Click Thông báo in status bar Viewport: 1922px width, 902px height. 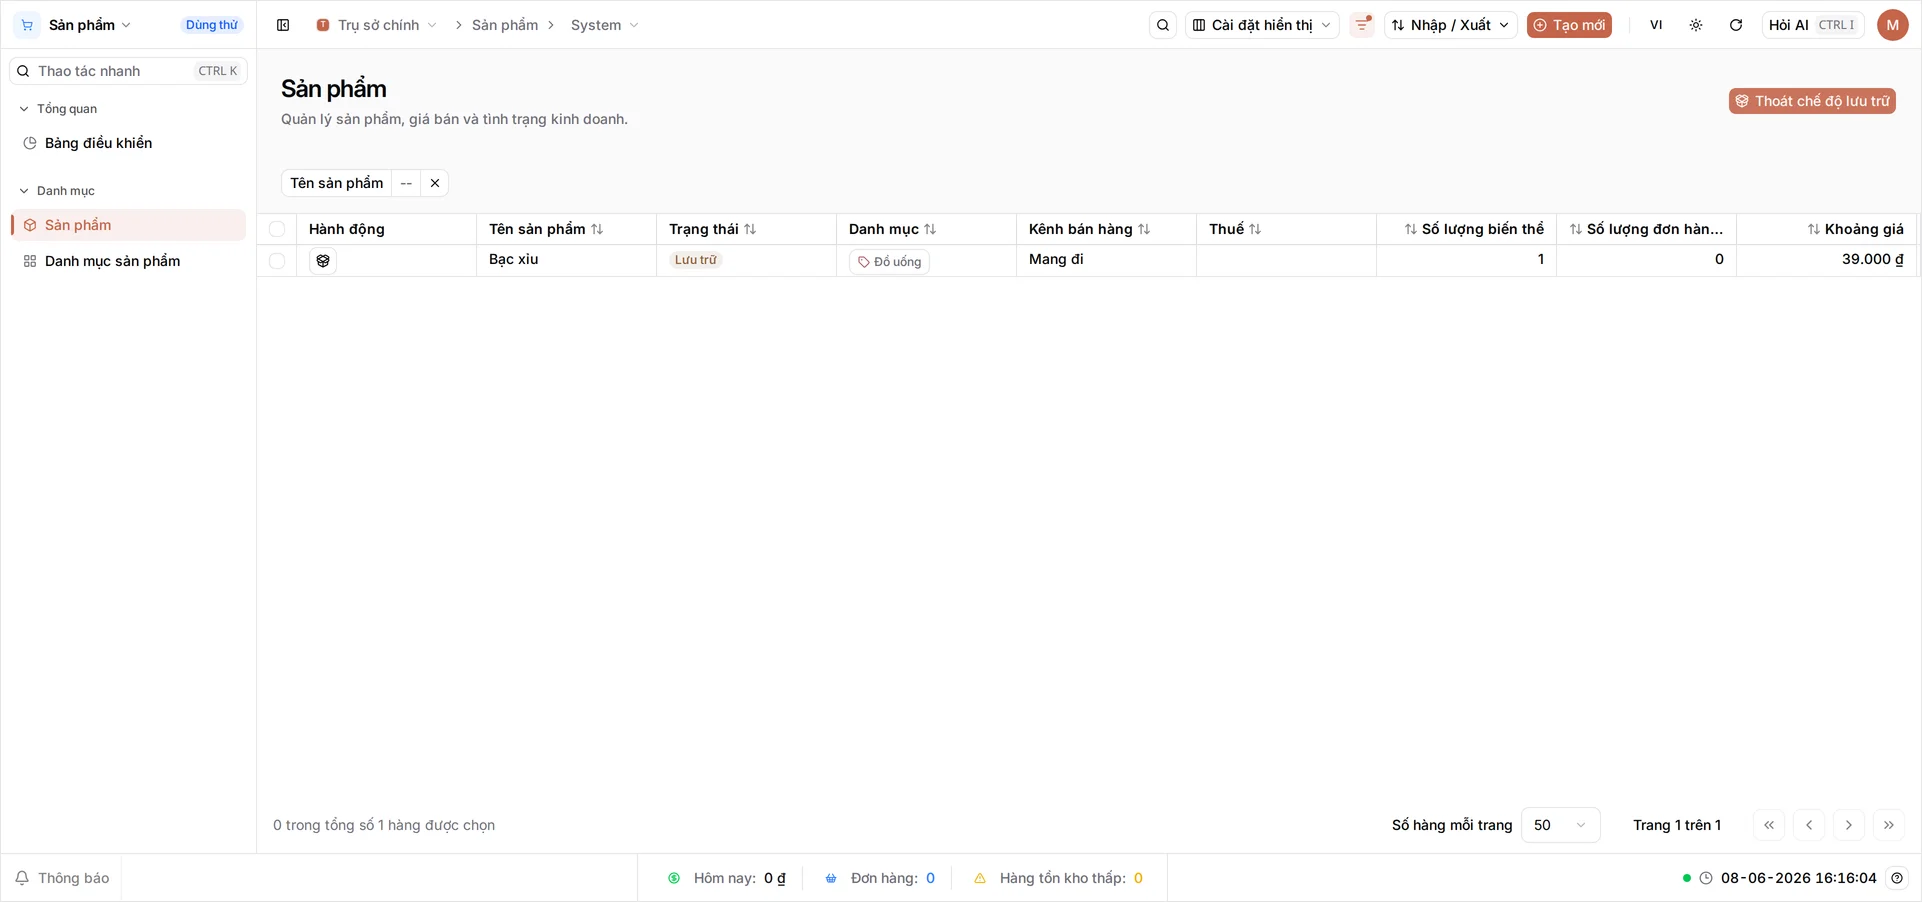pos(62,878)
